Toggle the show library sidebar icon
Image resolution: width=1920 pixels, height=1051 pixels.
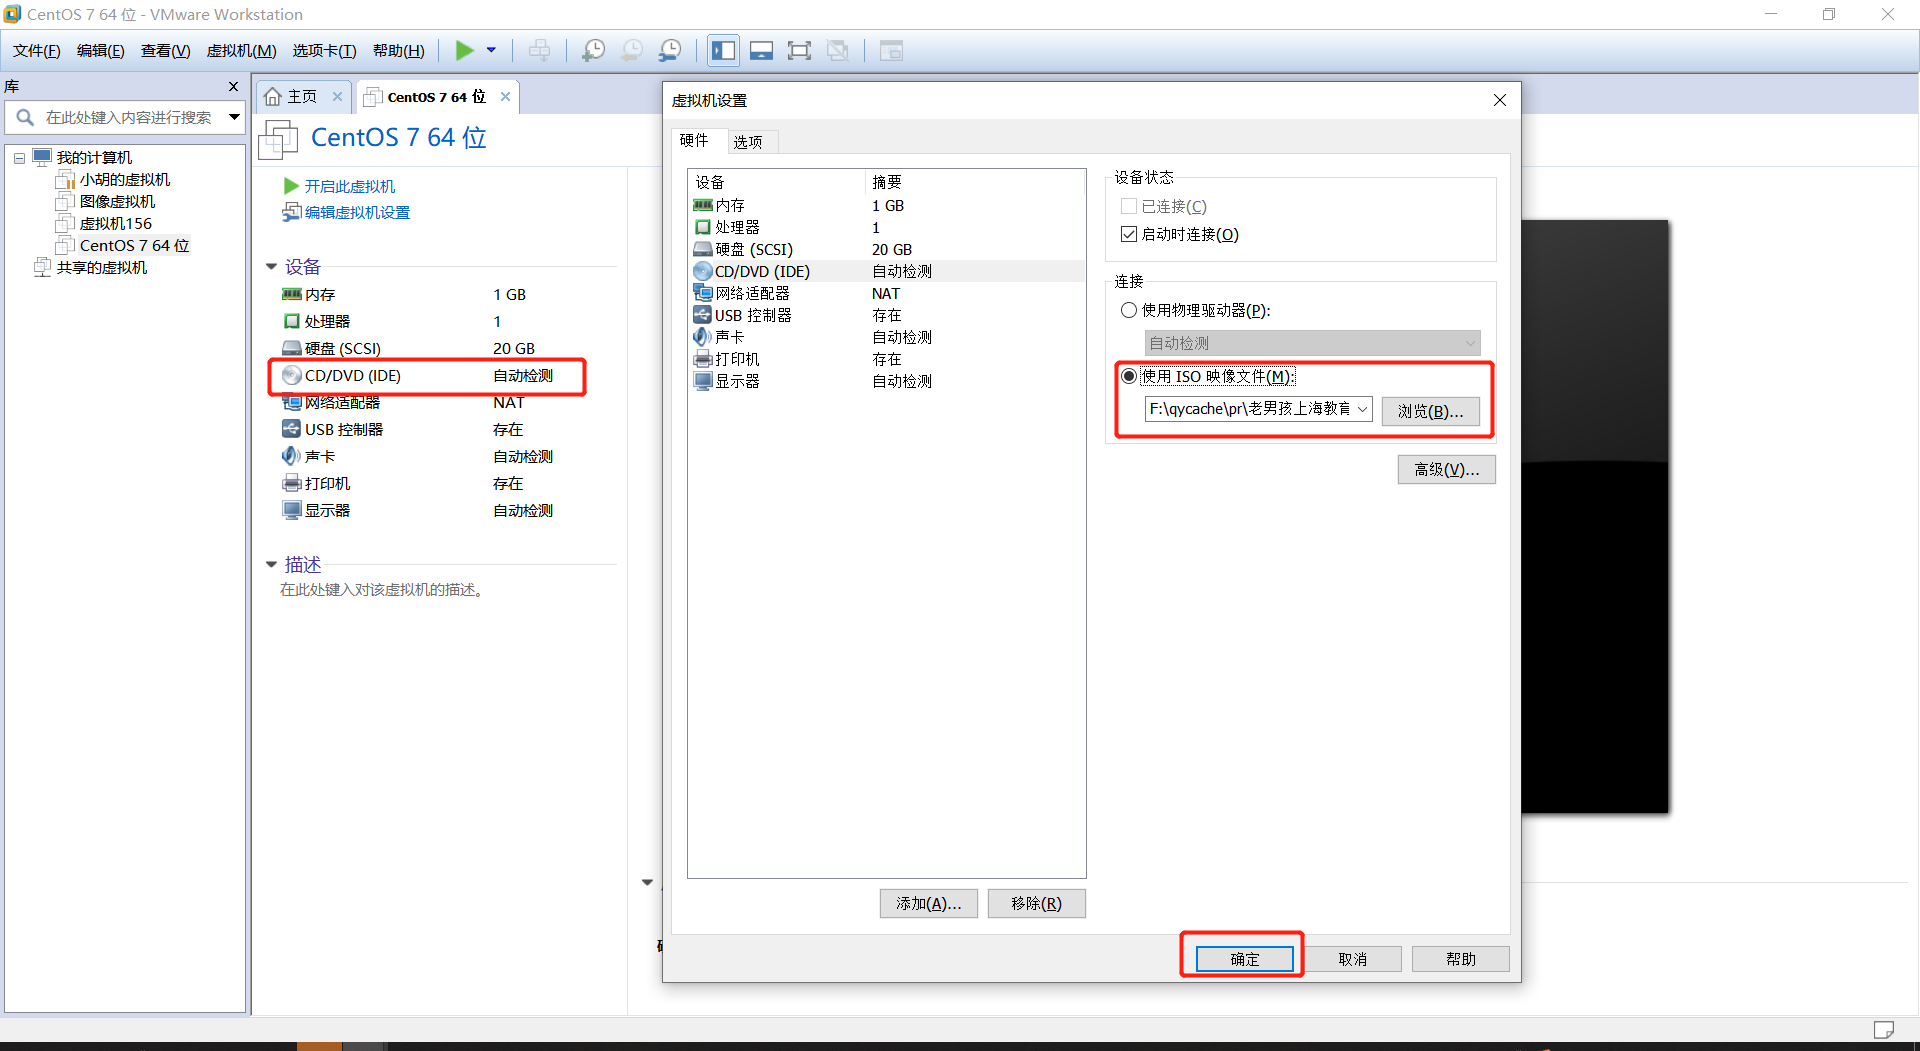click(723, 50)
